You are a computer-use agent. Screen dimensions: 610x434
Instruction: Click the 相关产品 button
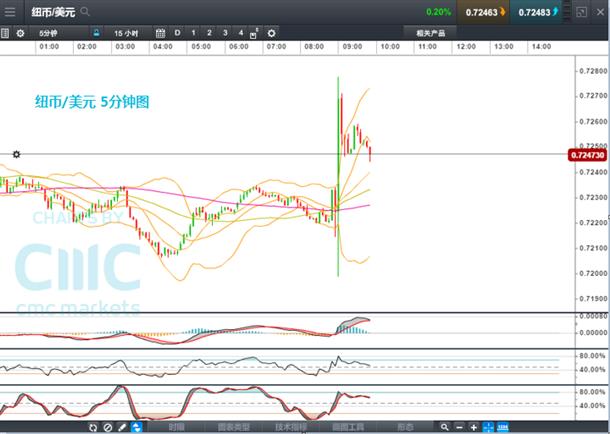click(x=430, y=33)
